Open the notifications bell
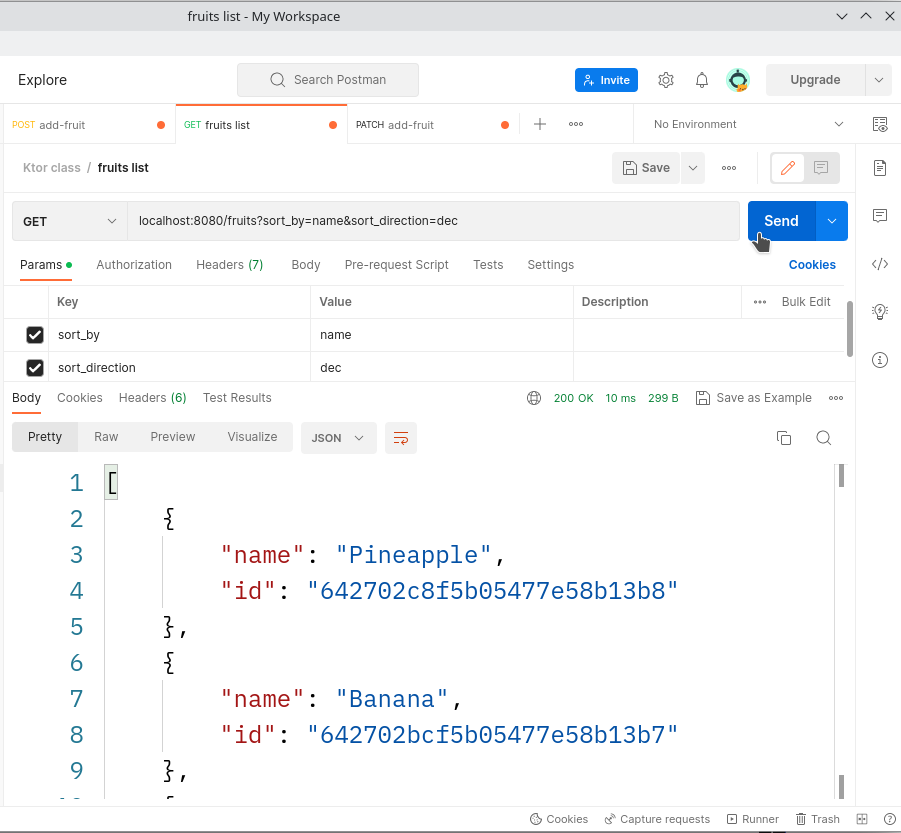The width and height of the screenshot is (901, 833). coord(702,80)
